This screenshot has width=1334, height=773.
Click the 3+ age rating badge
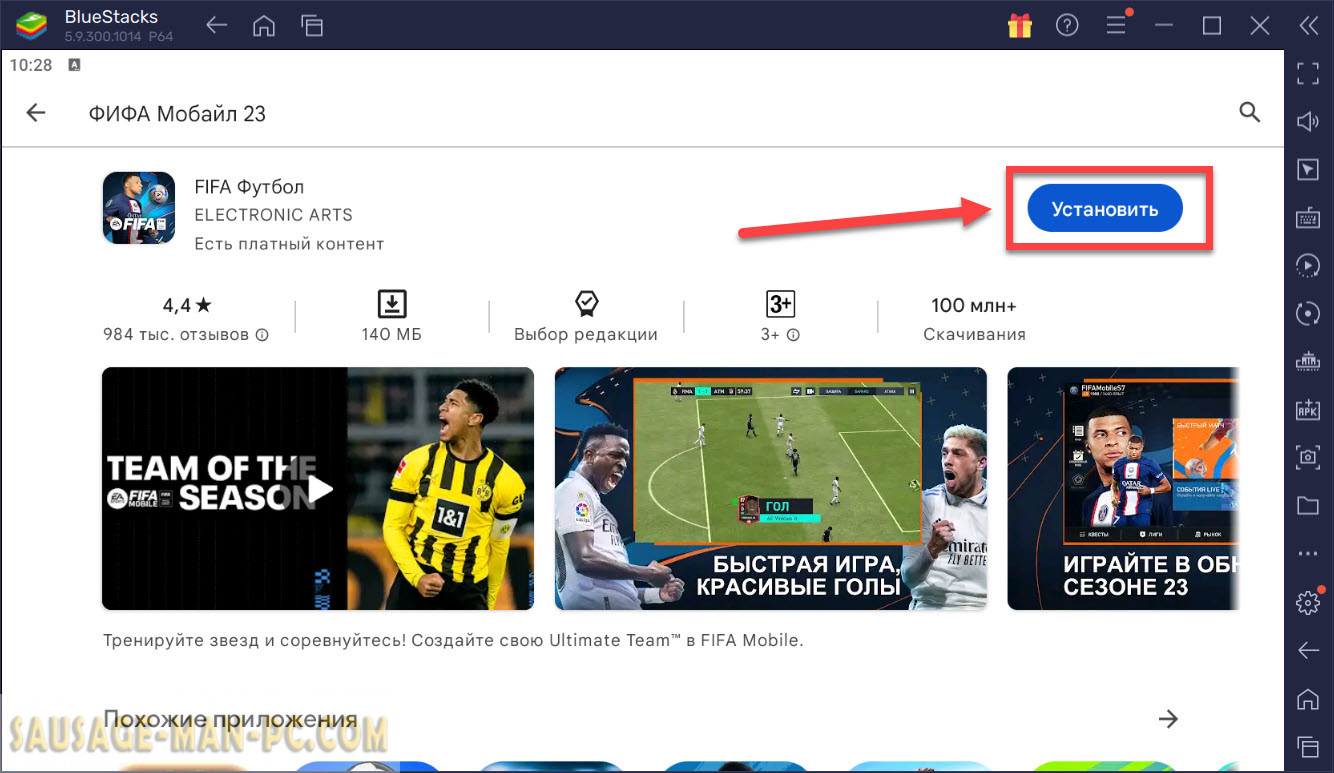tap(780, 304)
